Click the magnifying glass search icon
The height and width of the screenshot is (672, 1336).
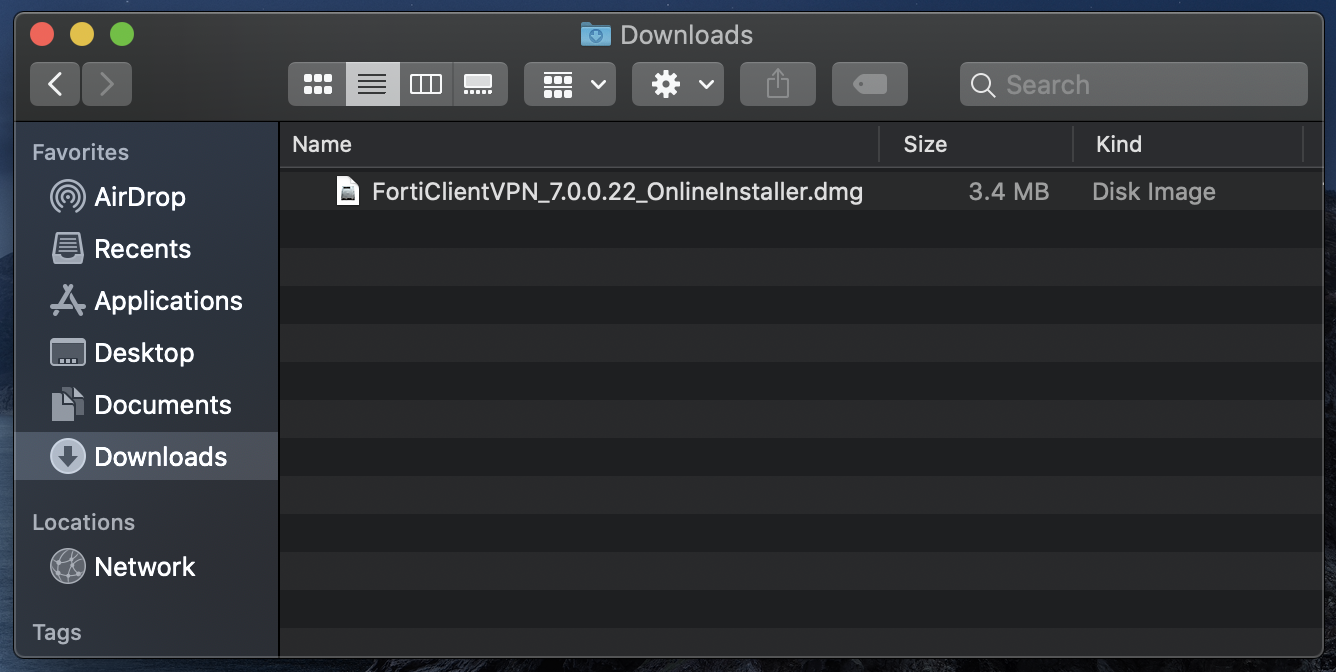click(x=983, y=85)
